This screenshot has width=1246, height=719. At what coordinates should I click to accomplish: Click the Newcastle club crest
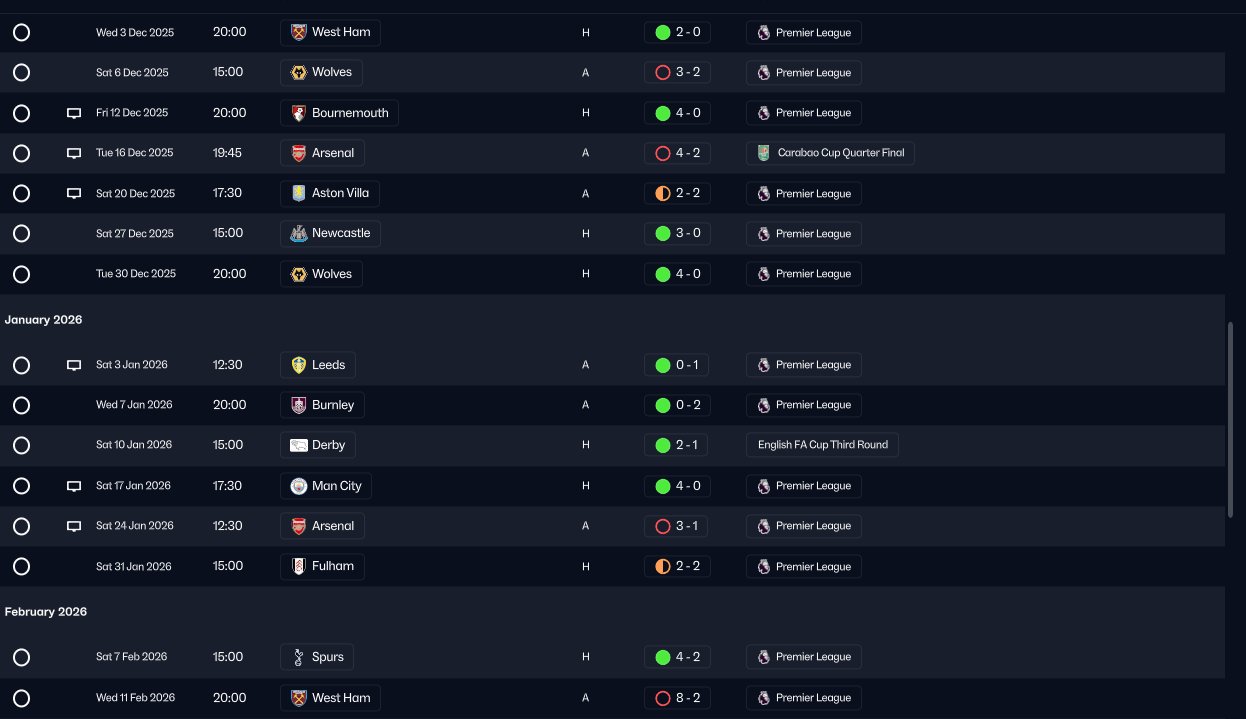point(297,233)
